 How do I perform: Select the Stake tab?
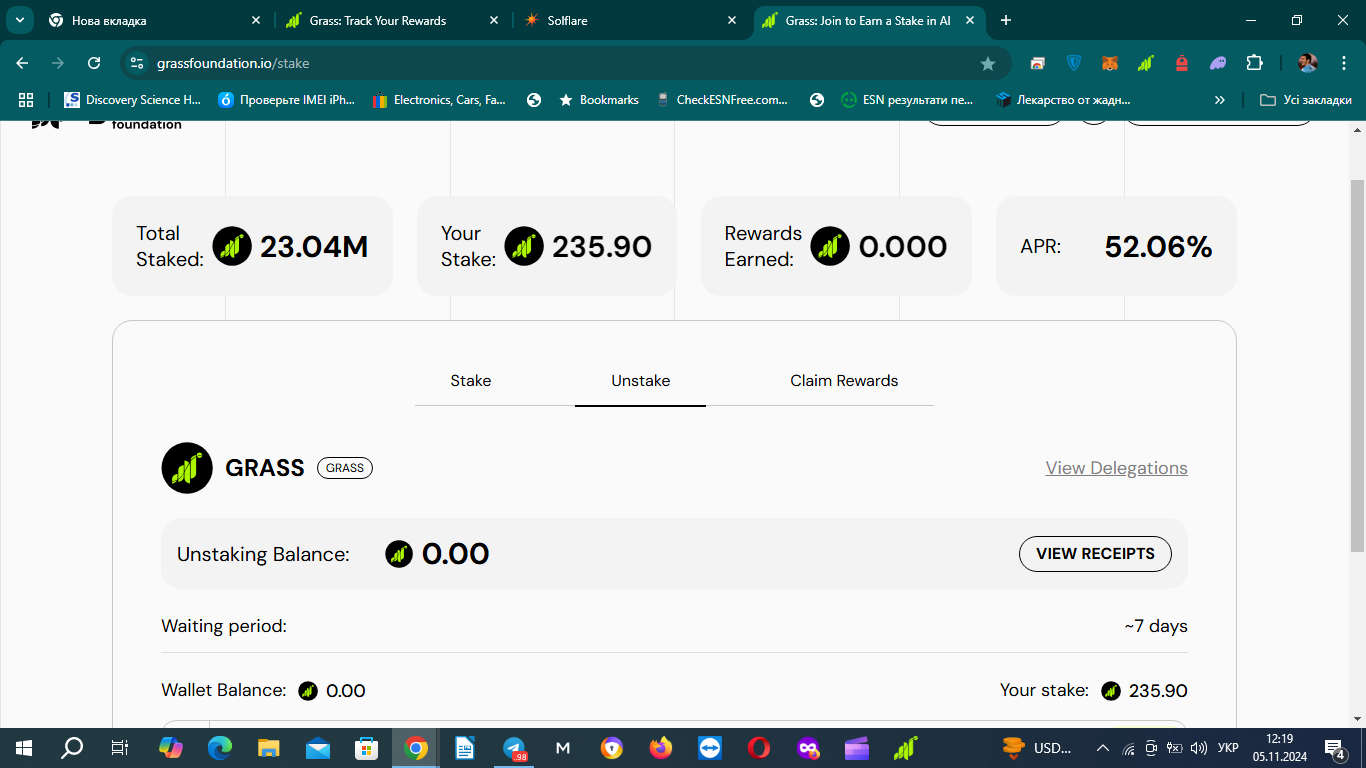point(471,381)
